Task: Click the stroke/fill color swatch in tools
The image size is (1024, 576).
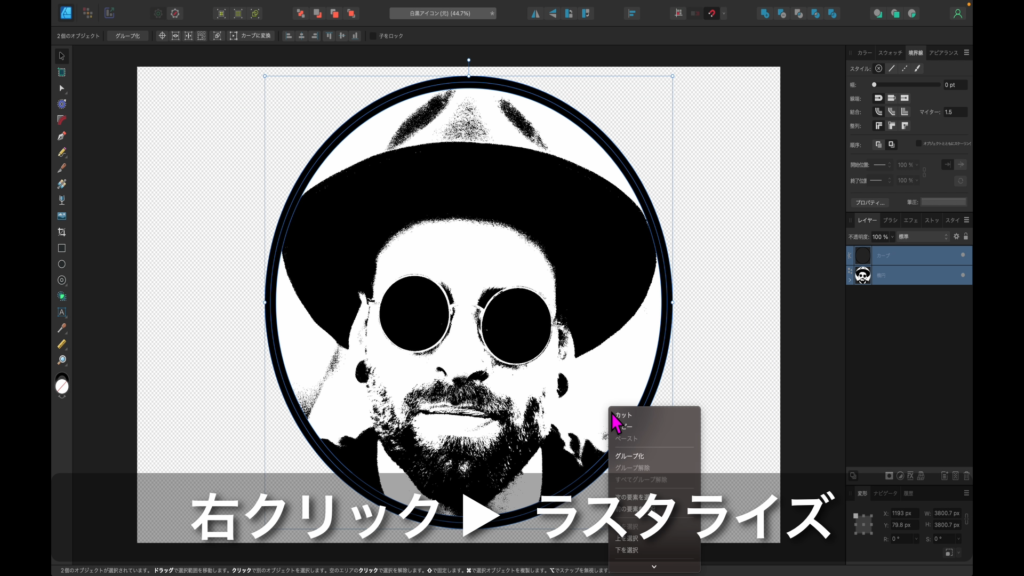Action: [61, 386]
